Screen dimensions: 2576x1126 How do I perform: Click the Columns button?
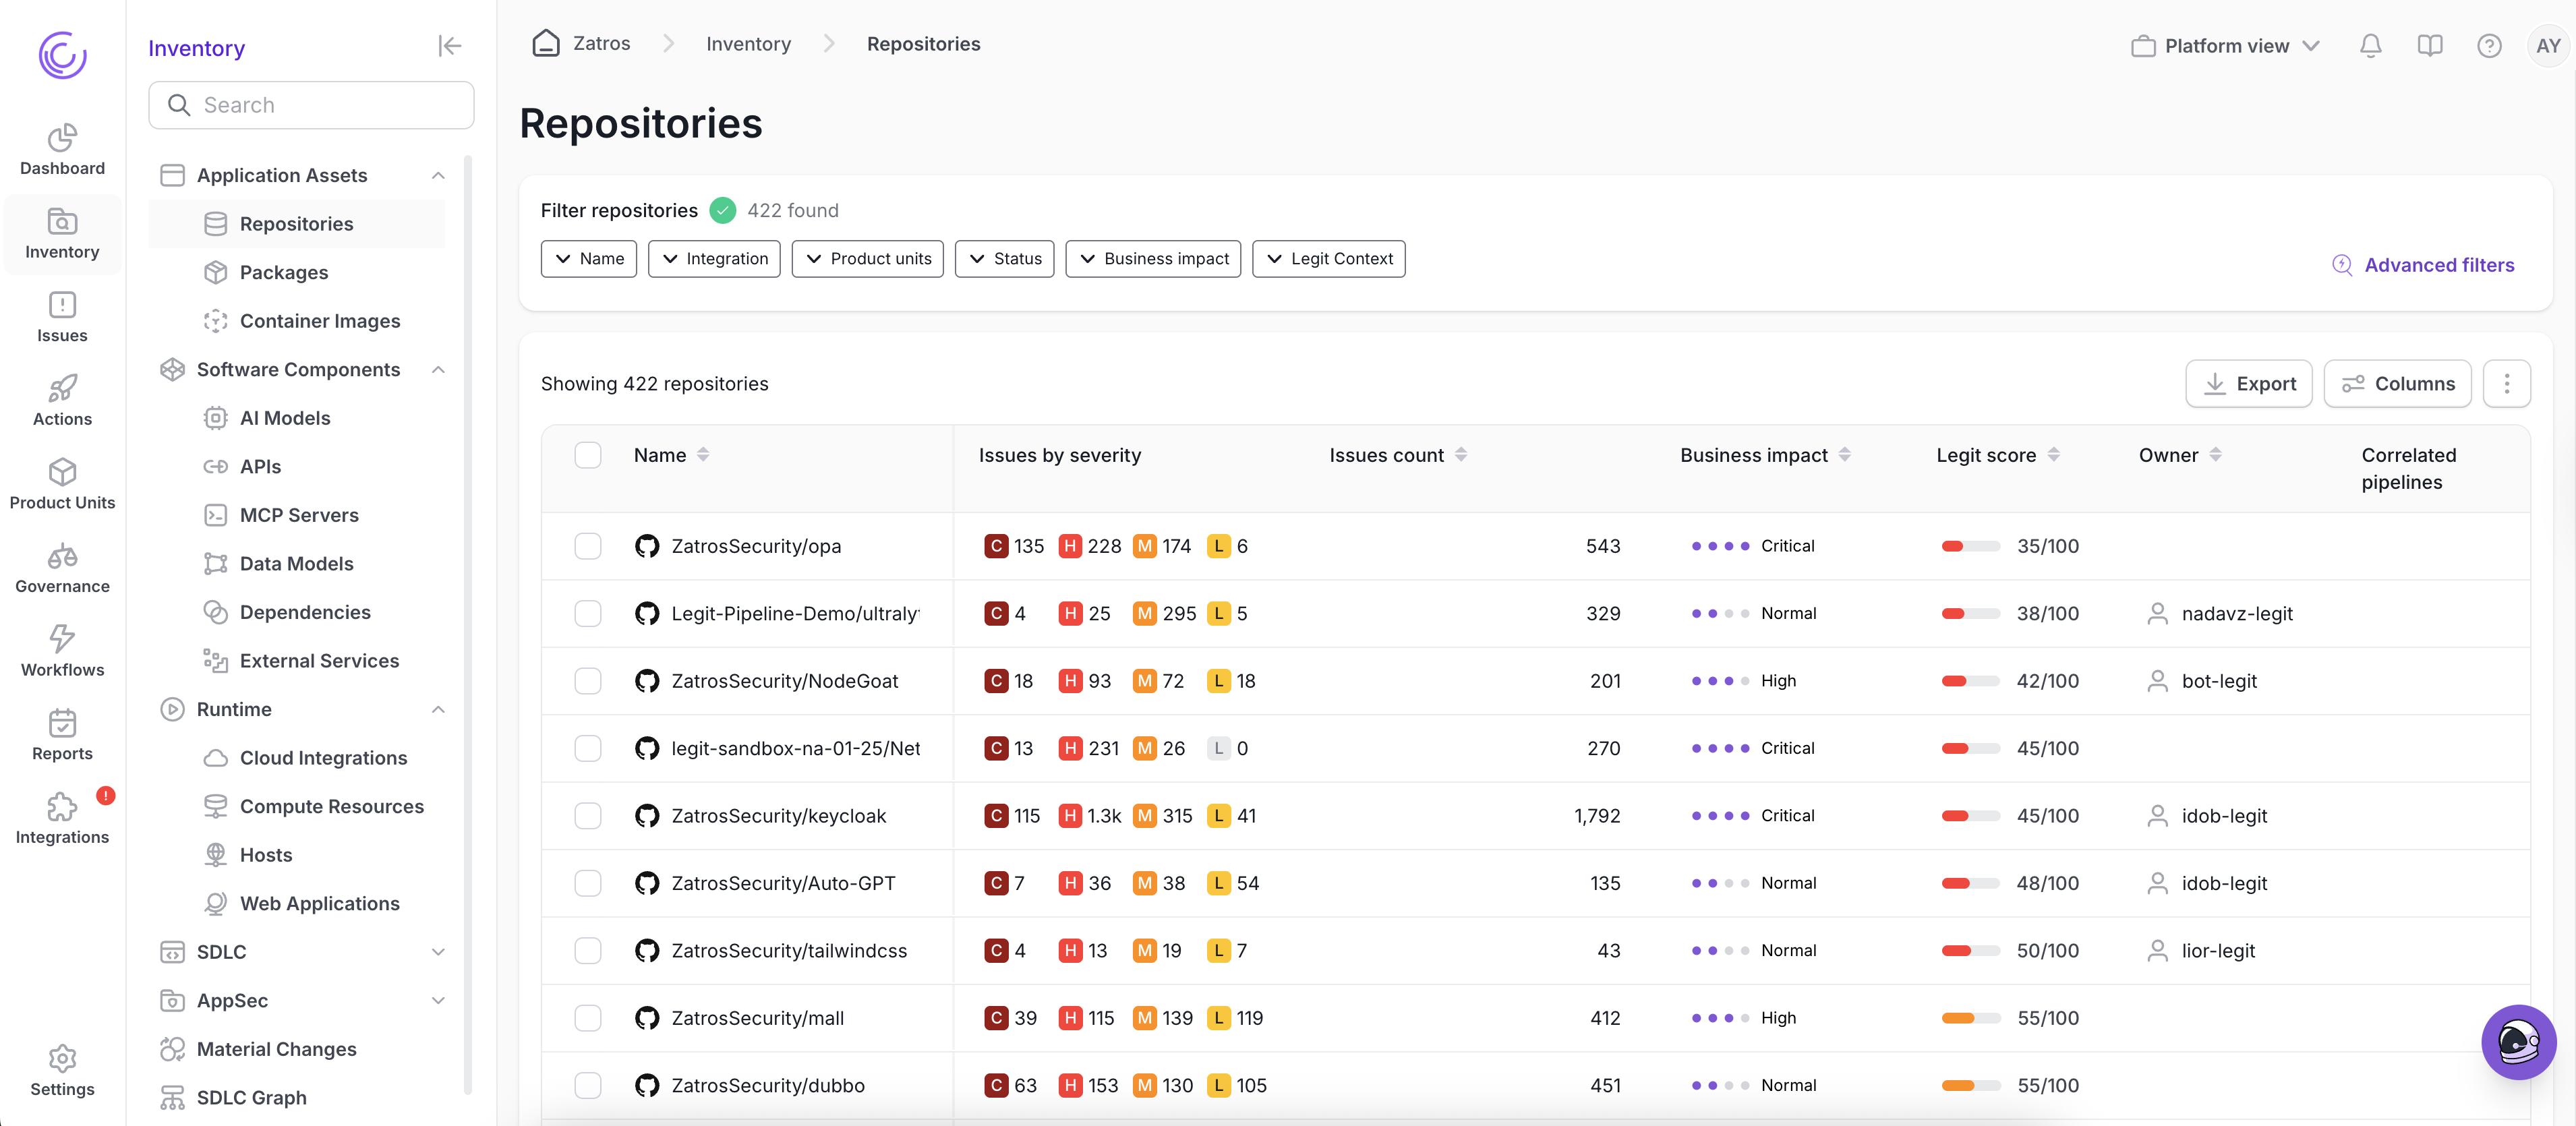pos(2397,384)
